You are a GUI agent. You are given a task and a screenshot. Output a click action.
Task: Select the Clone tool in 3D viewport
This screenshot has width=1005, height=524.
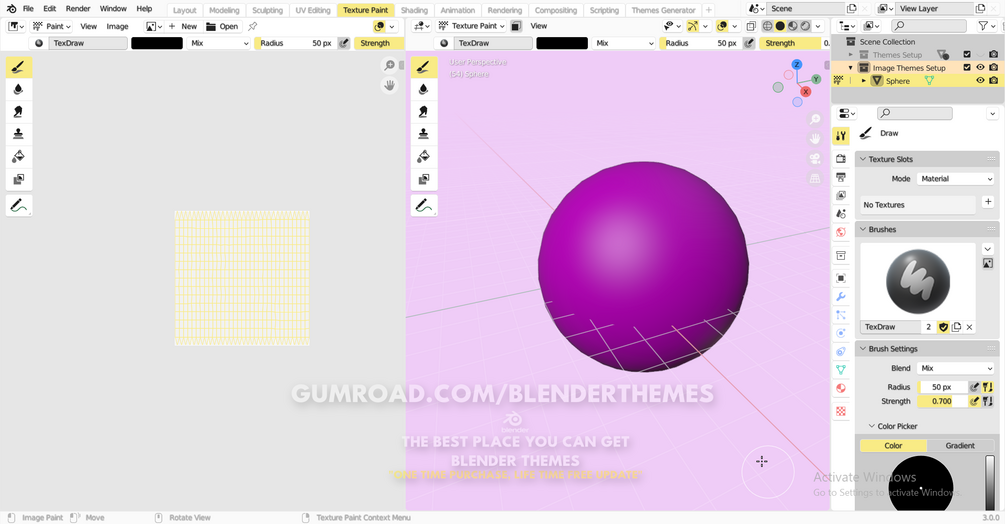click(x=424, y=134)
